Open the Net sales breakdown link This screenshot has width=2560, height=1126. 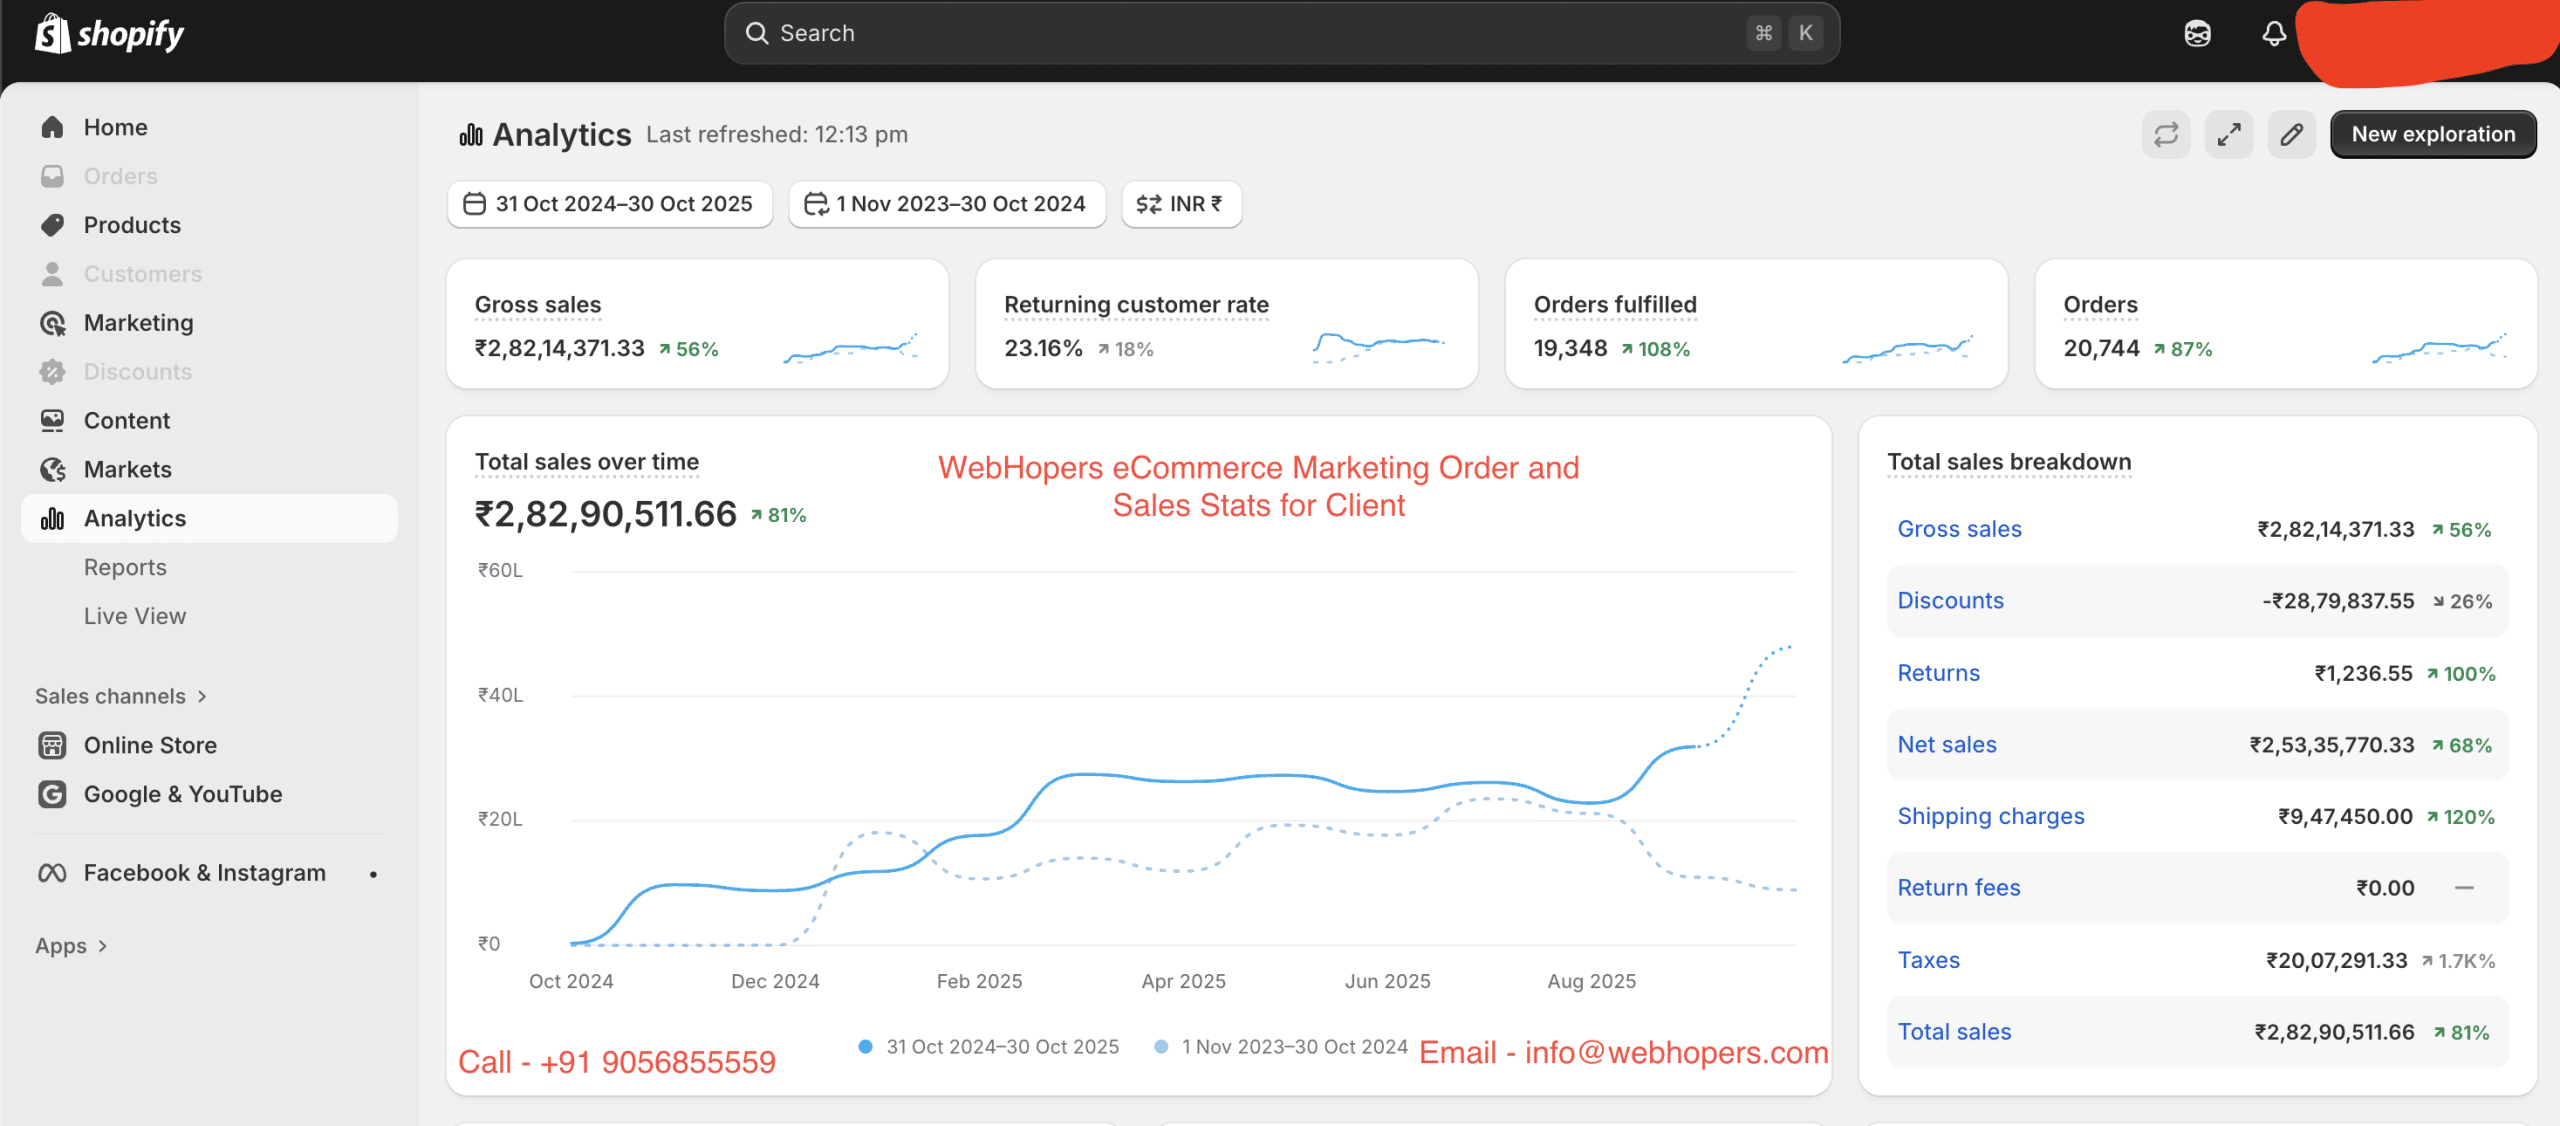[x=1946, y=744]
